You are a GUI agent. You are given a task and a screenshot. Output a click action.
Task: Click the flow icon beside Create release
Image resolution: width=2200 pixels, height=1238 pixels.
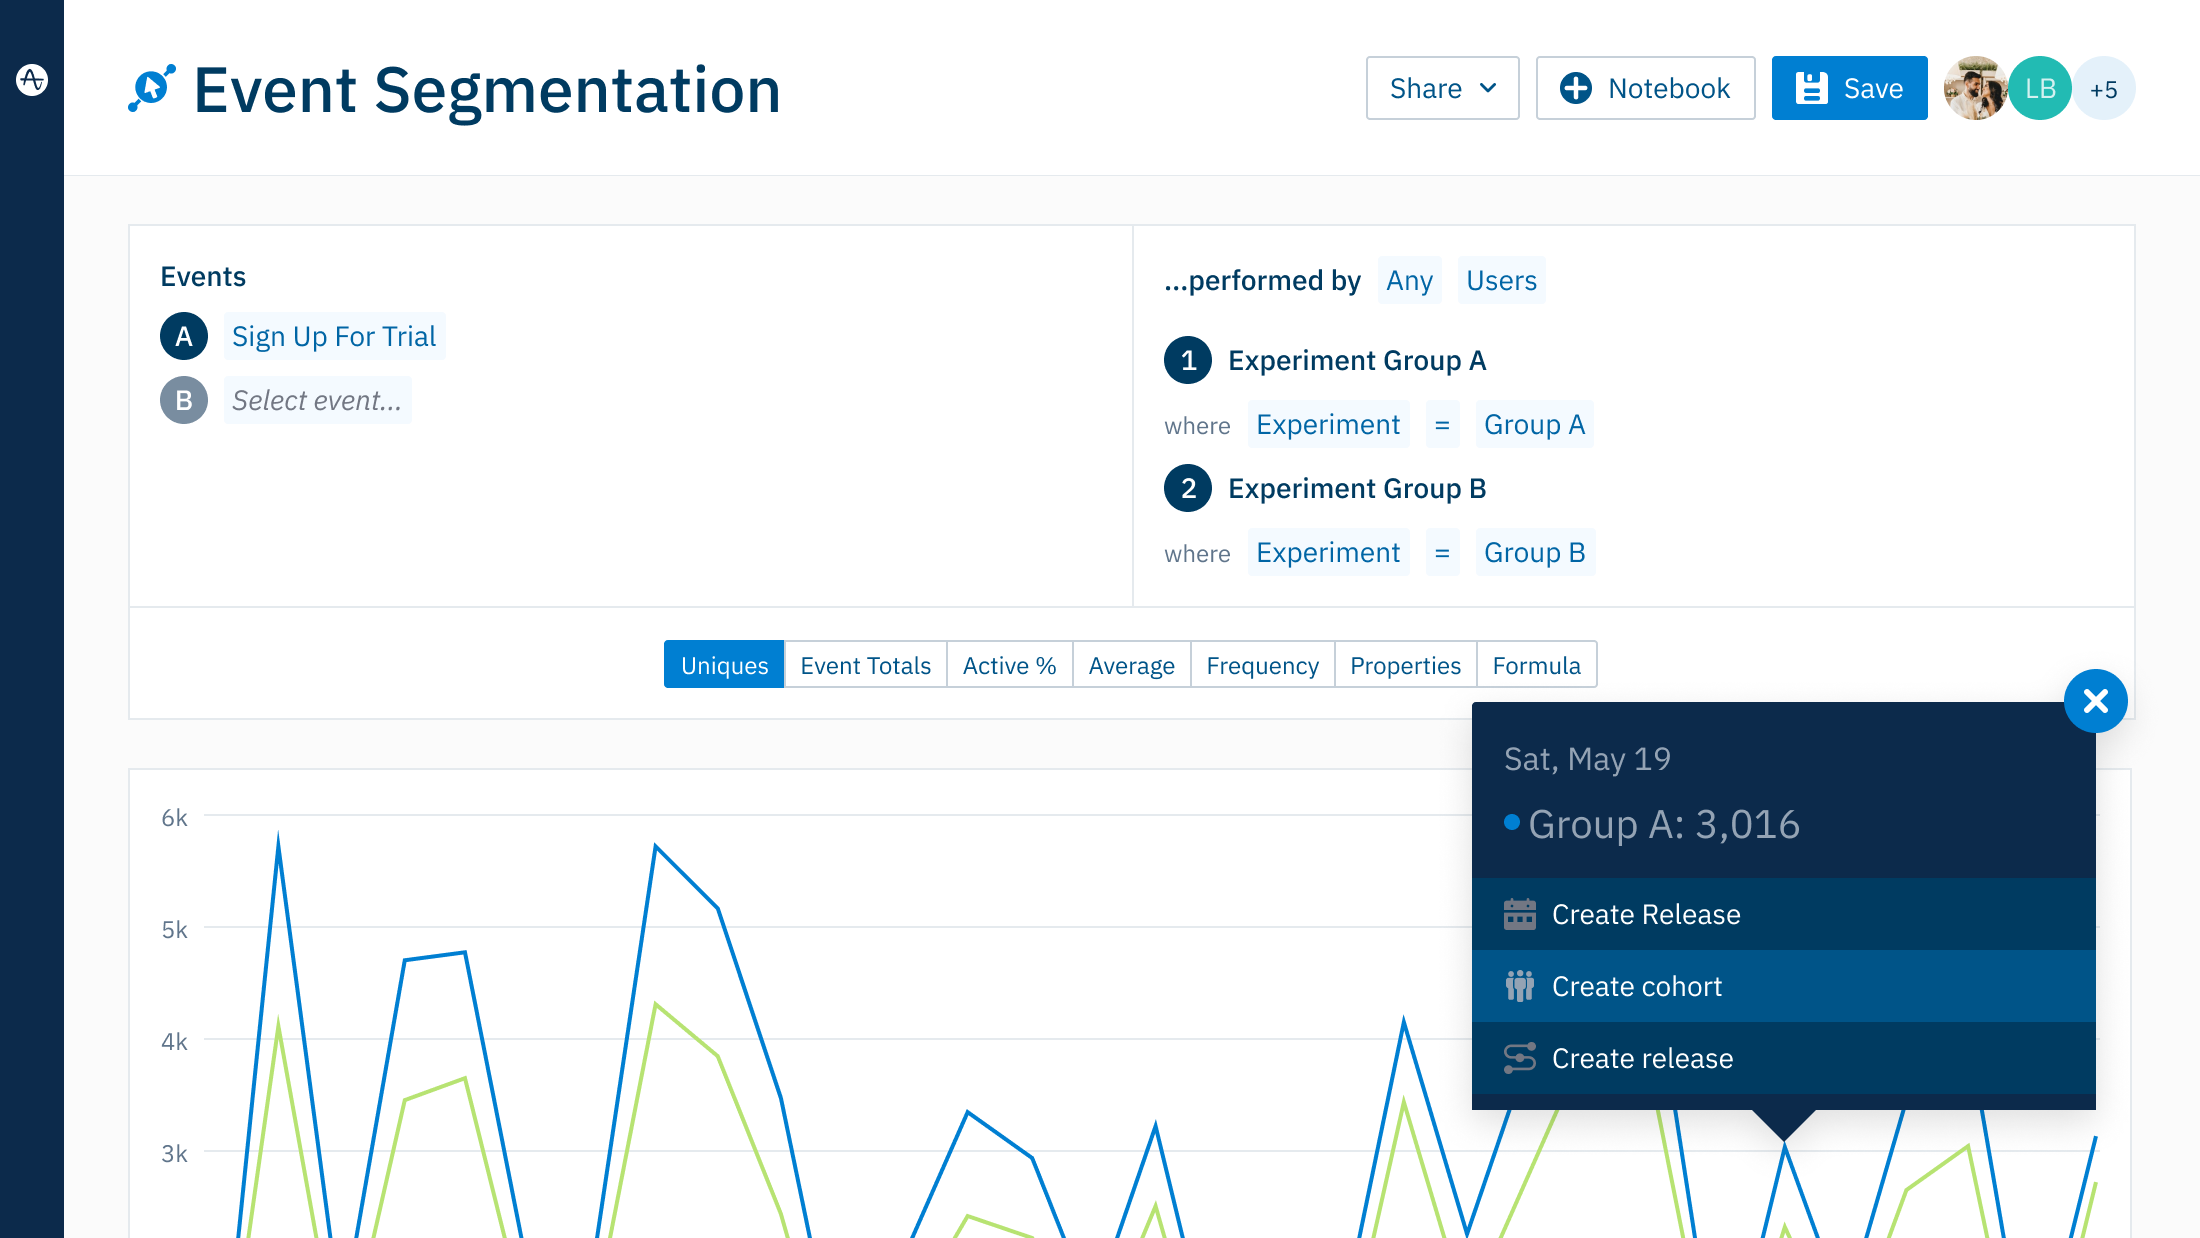click(x=1519, y=1058)
